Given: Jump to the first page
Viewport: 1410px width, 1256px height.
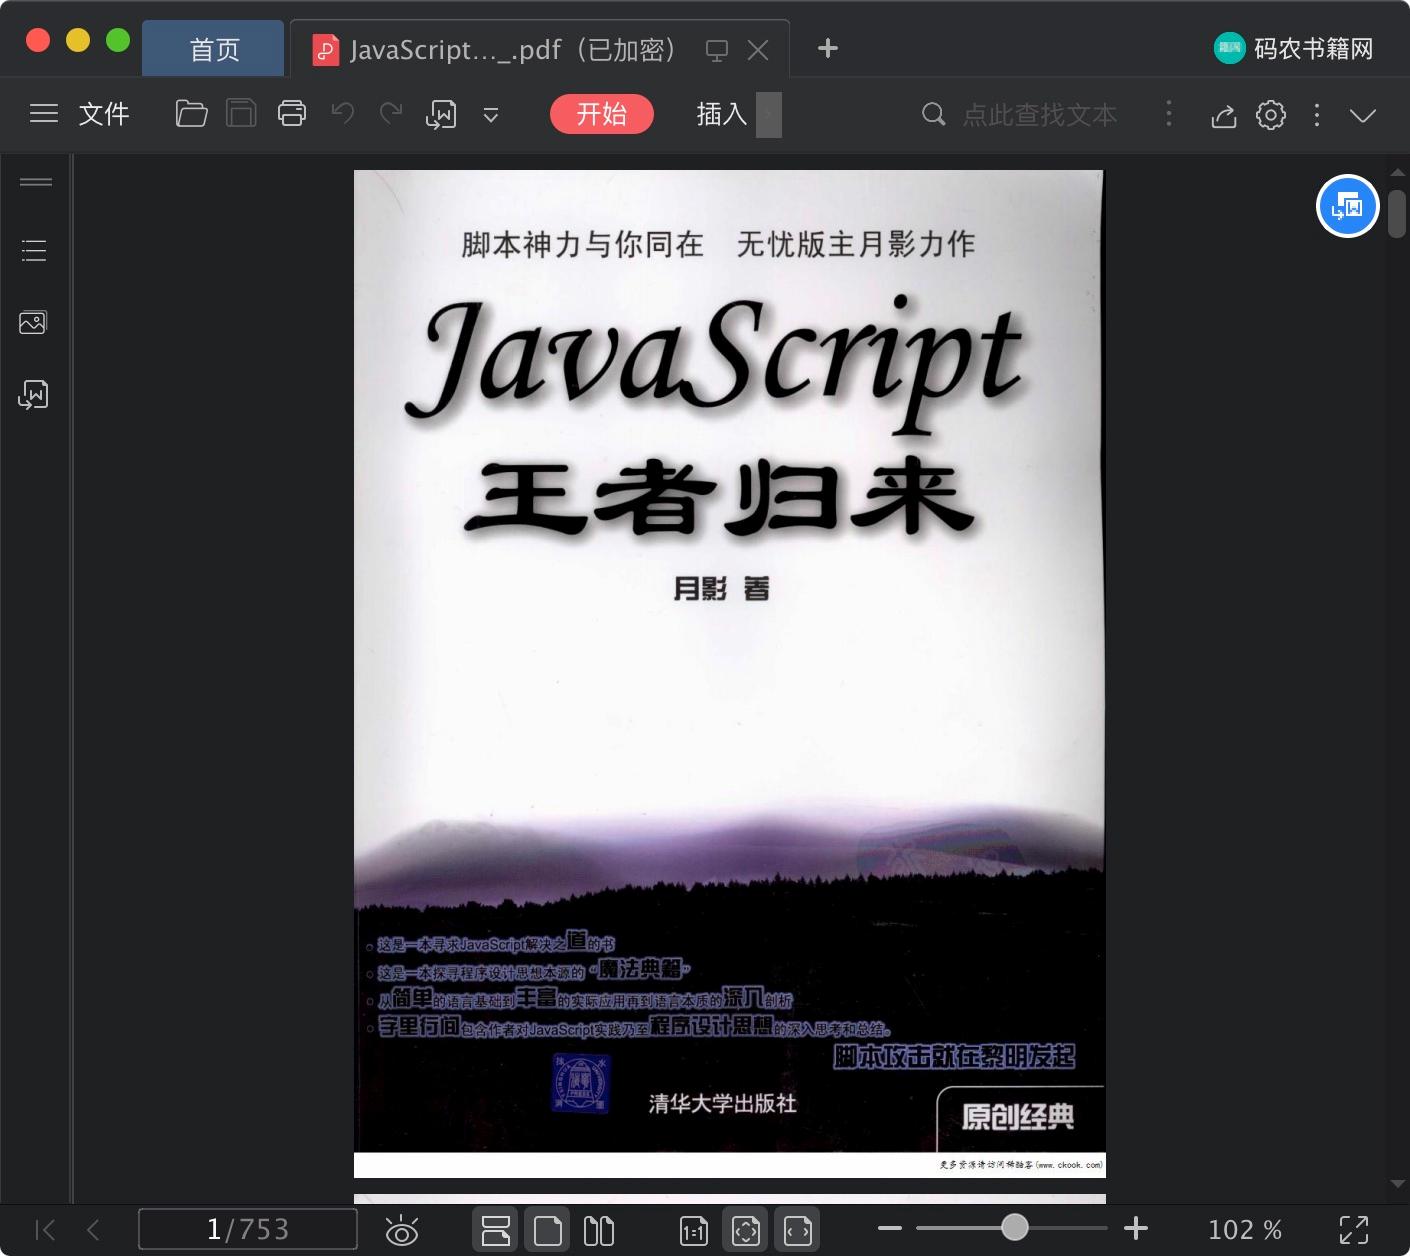Looking at the screenshot, I should click(45, 1229).
